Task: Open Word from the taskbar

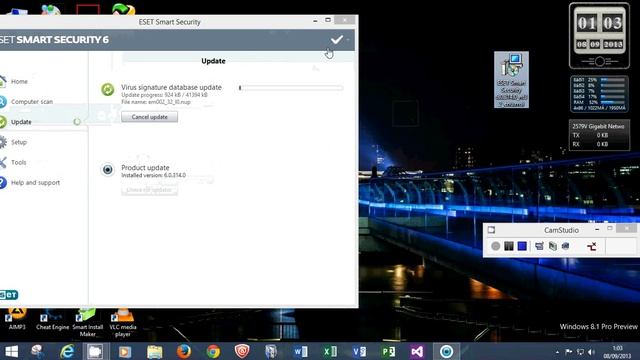Action: [300, 351]
